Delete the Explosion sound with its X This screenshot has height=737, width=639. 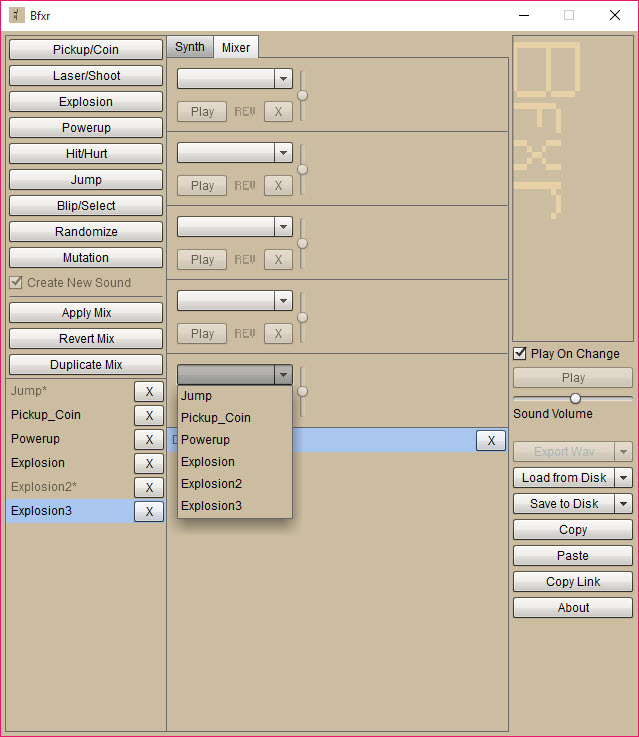149,463
